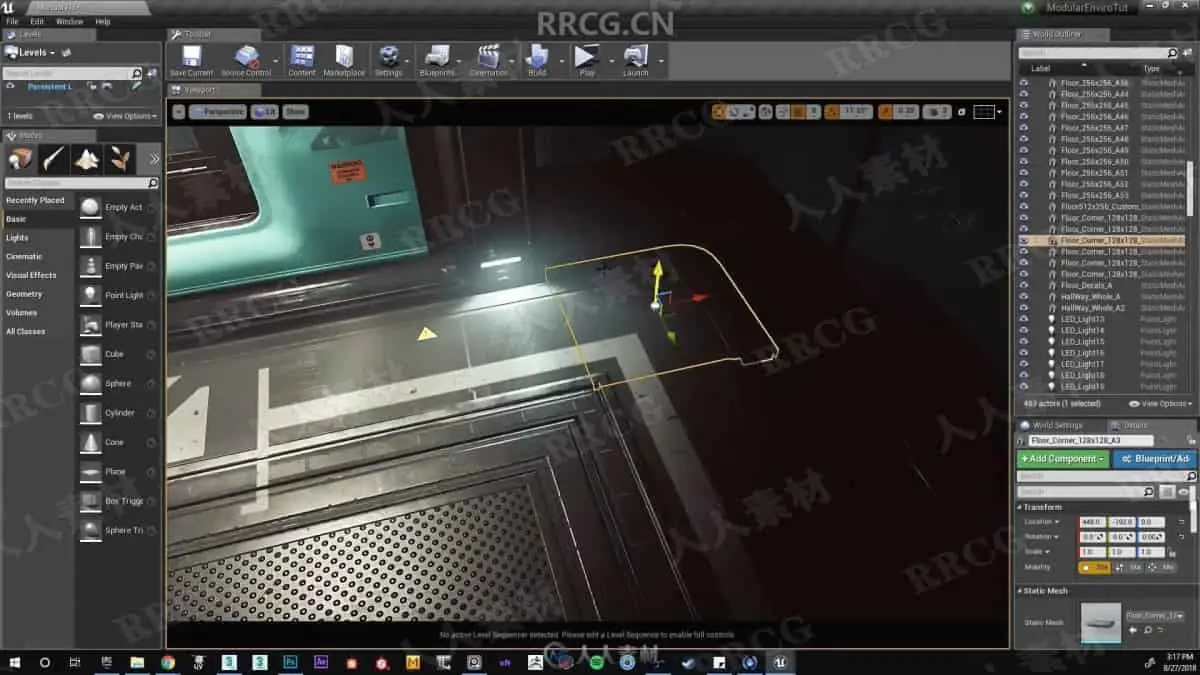Open World Outliner View Options dropdown
Screen dimensions: 1200x675
click(x=1161, y=404)
